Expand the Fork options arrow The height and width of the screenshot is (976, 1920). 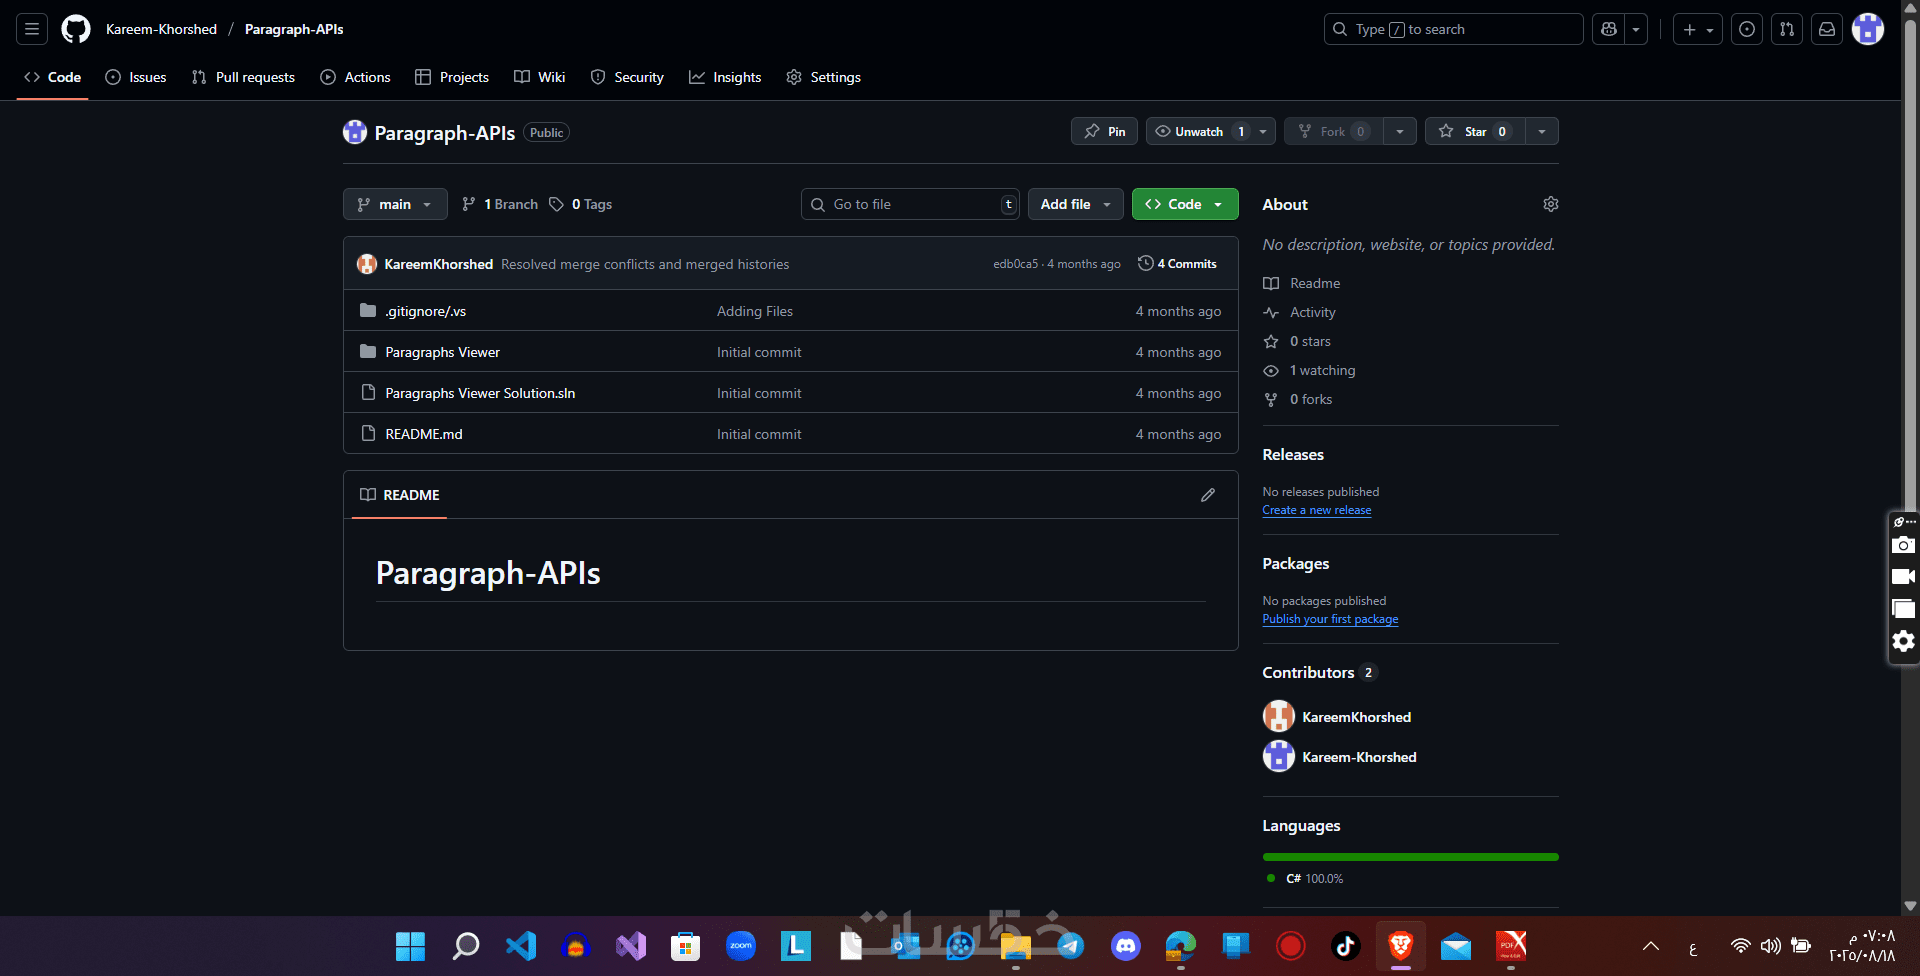pos(1400,132)
